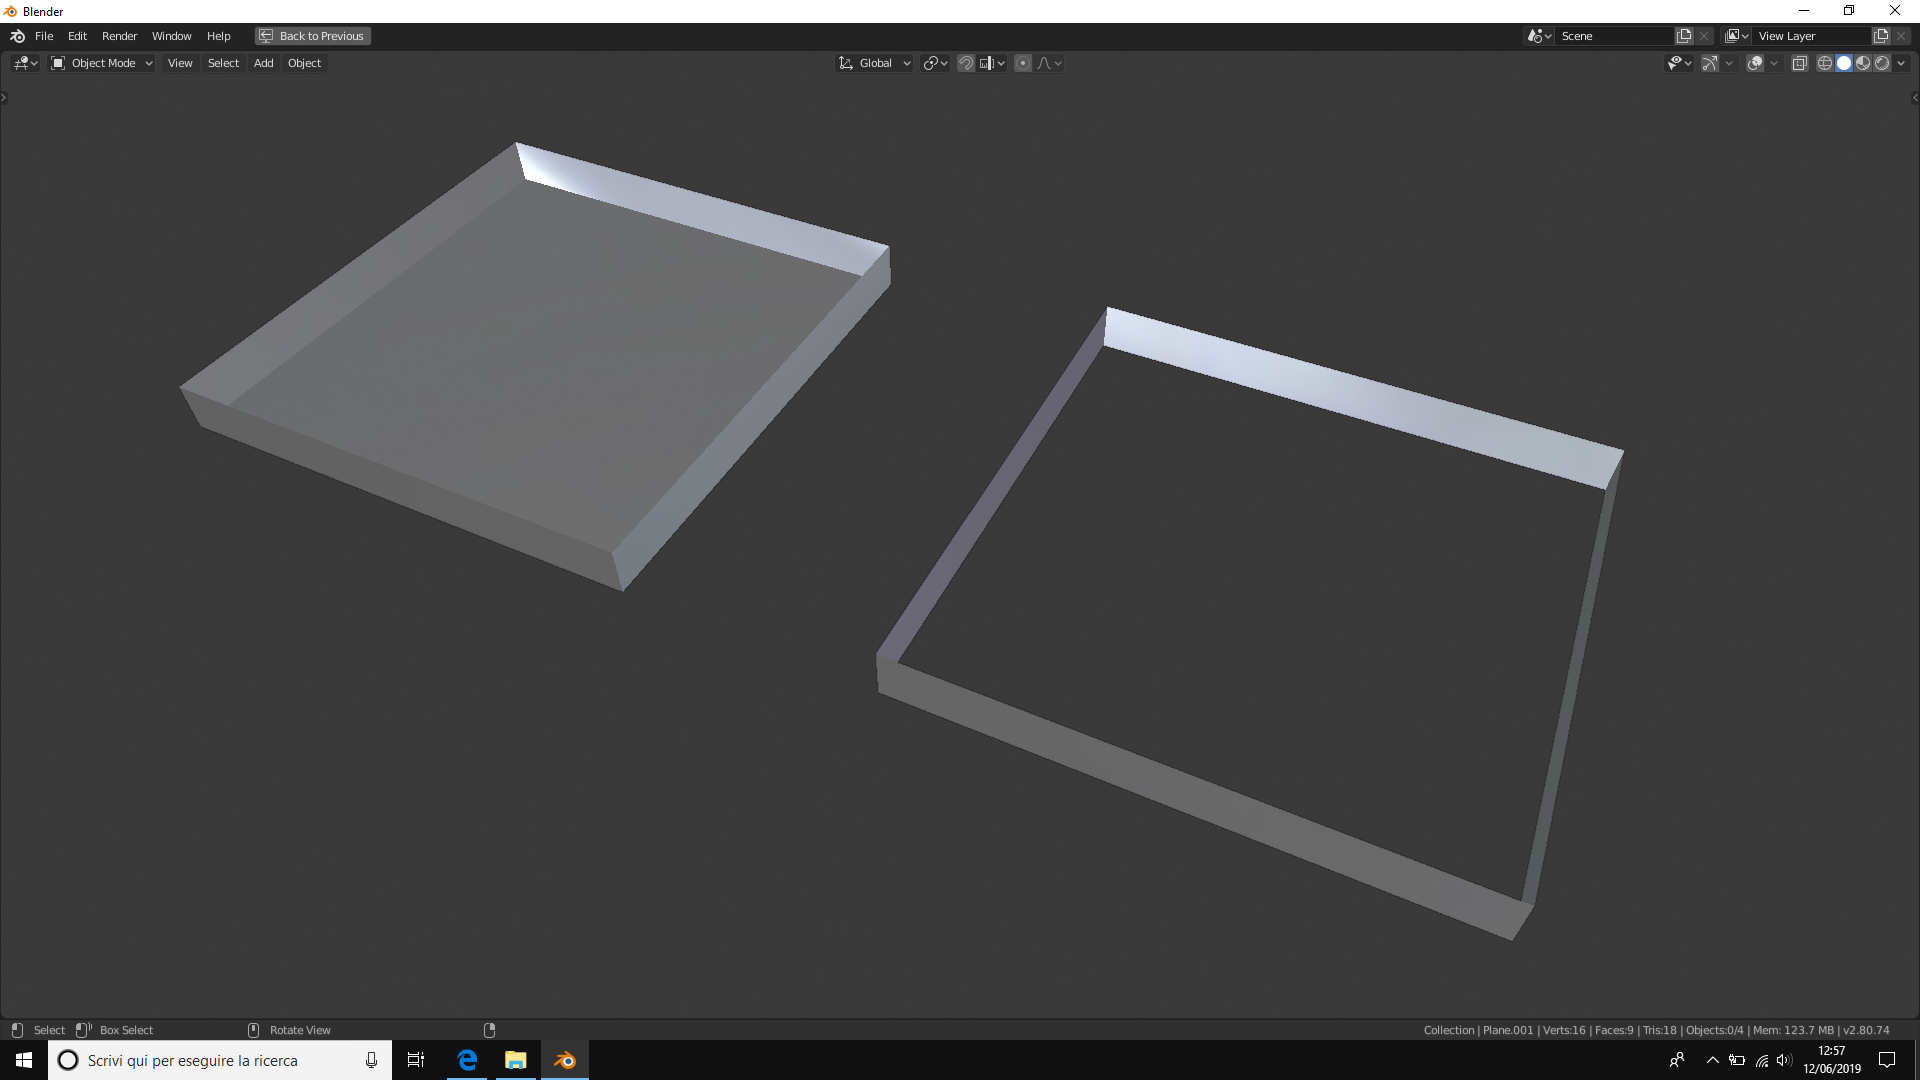
Task: Toggle viewport overlays display
Action: 1755,63
